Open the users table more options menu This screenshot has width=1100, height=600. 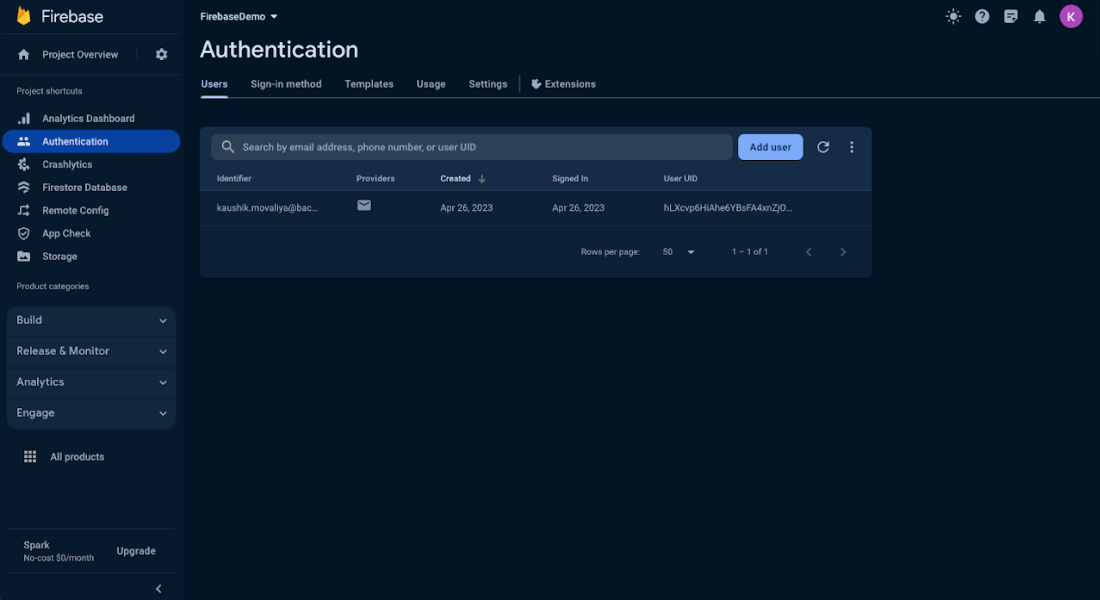coord(852,147)
